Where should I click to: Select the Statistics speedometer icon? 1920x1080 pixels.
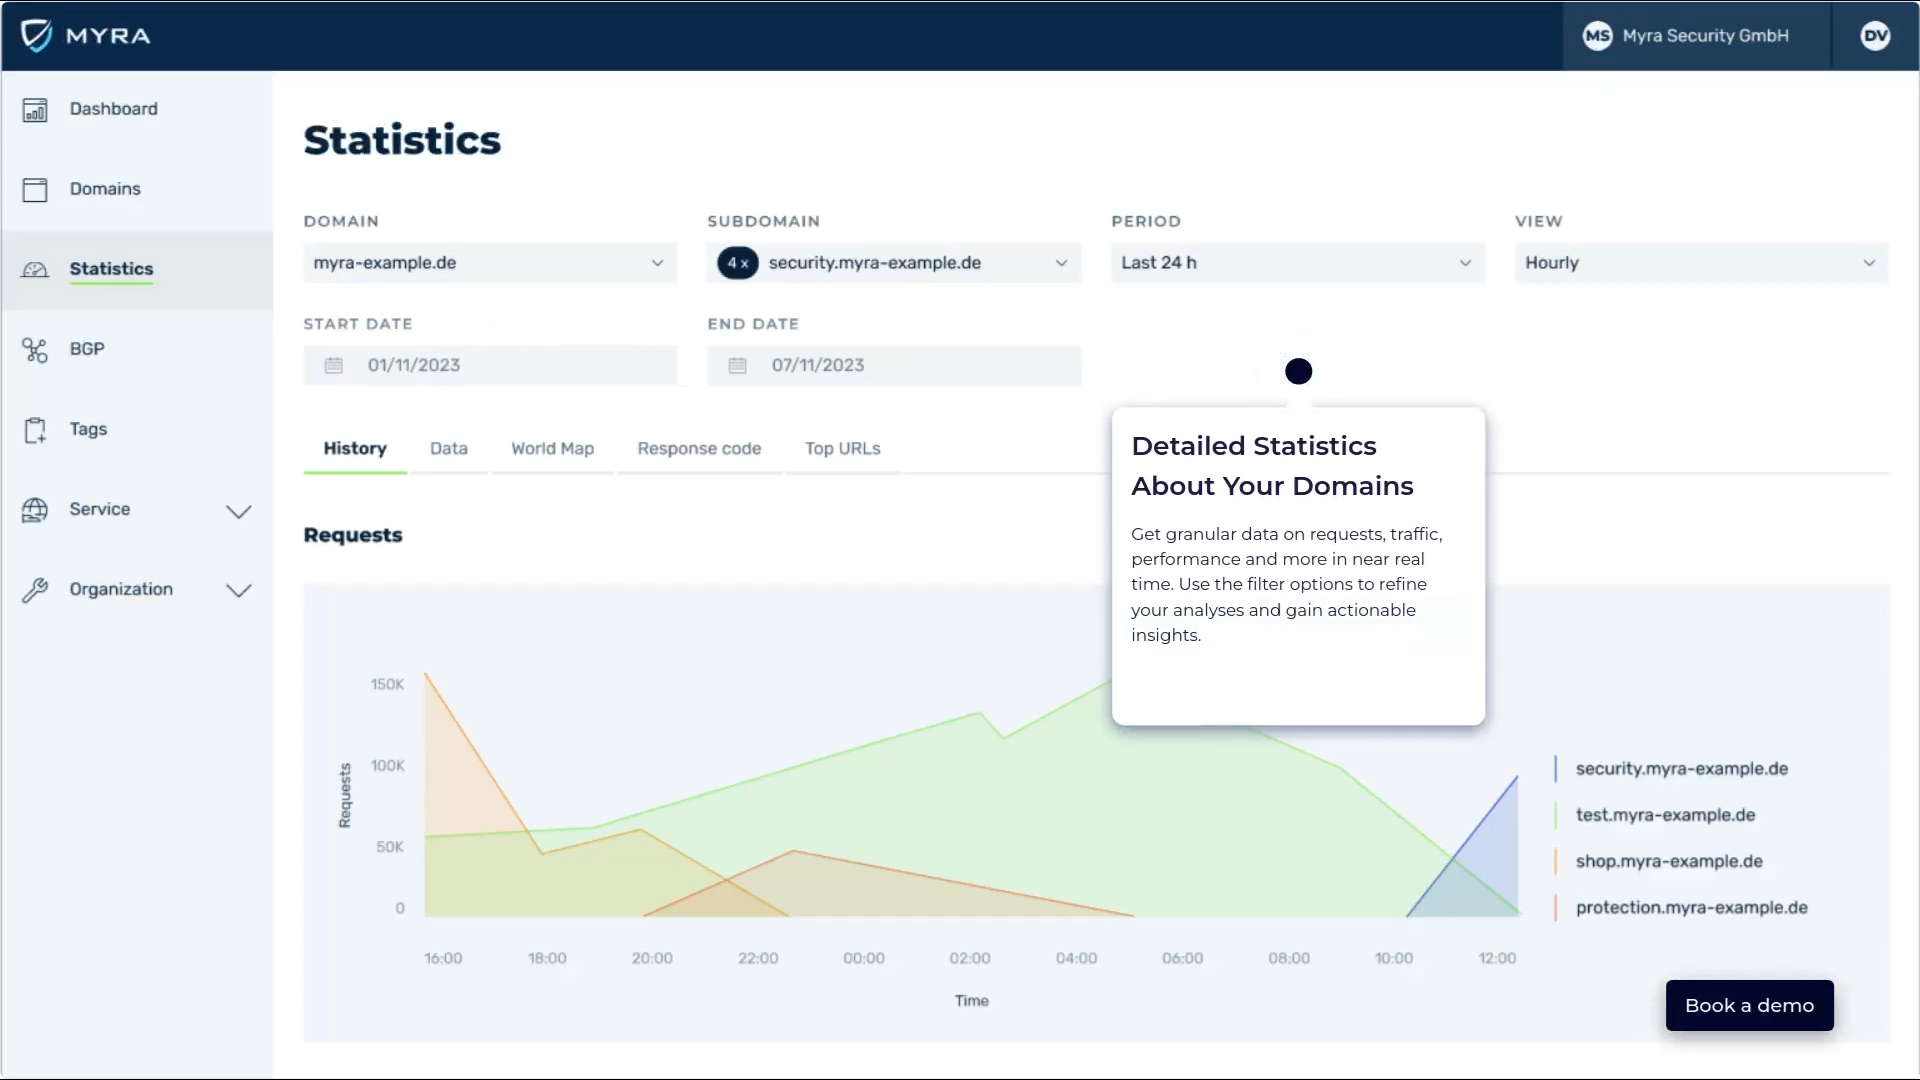[x=36, y=270]
